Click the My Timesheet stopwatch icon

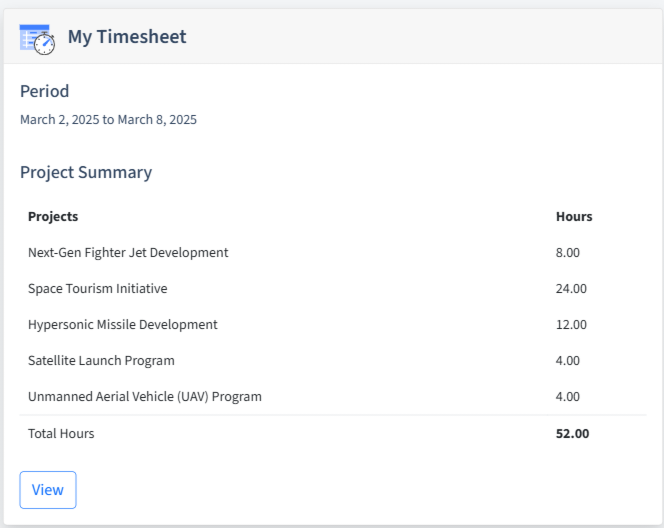tap(37, 39)
